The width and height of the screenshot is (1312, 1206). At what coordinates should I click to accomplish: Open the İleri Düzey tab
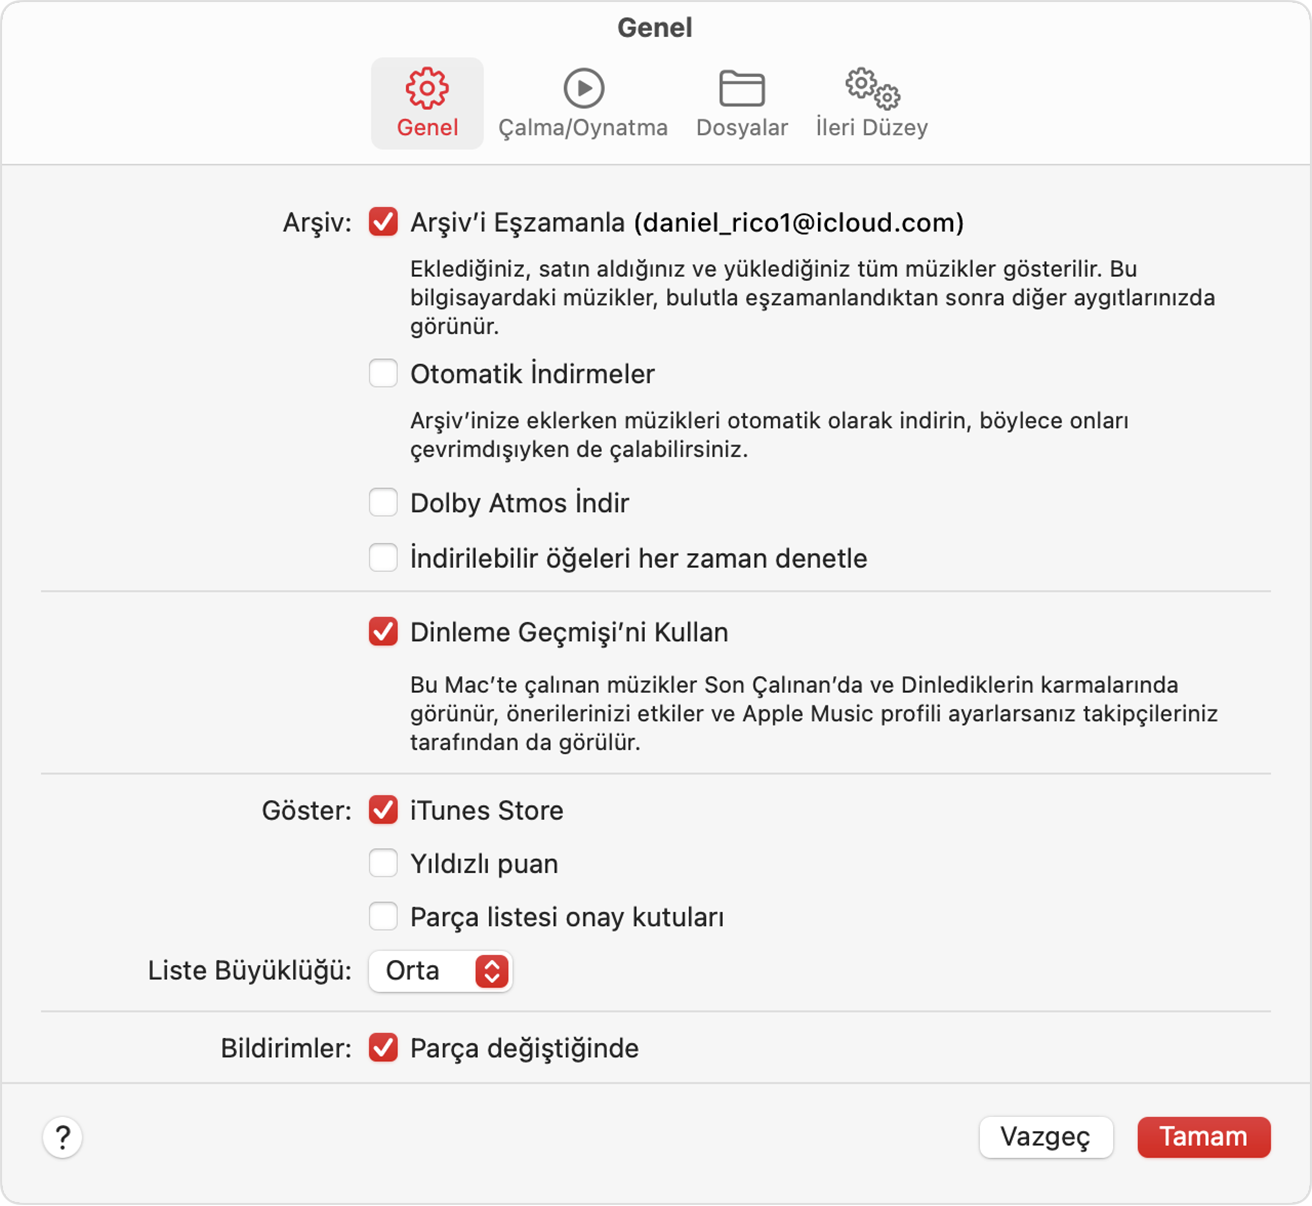(x=872, y=103)
